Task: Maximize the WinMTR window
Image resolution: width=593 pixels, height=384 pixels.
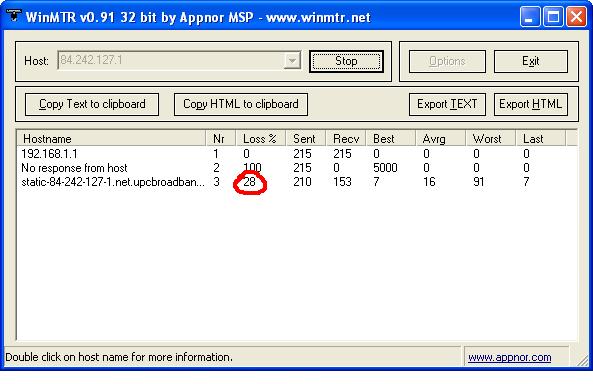Action: pos(553,17)
